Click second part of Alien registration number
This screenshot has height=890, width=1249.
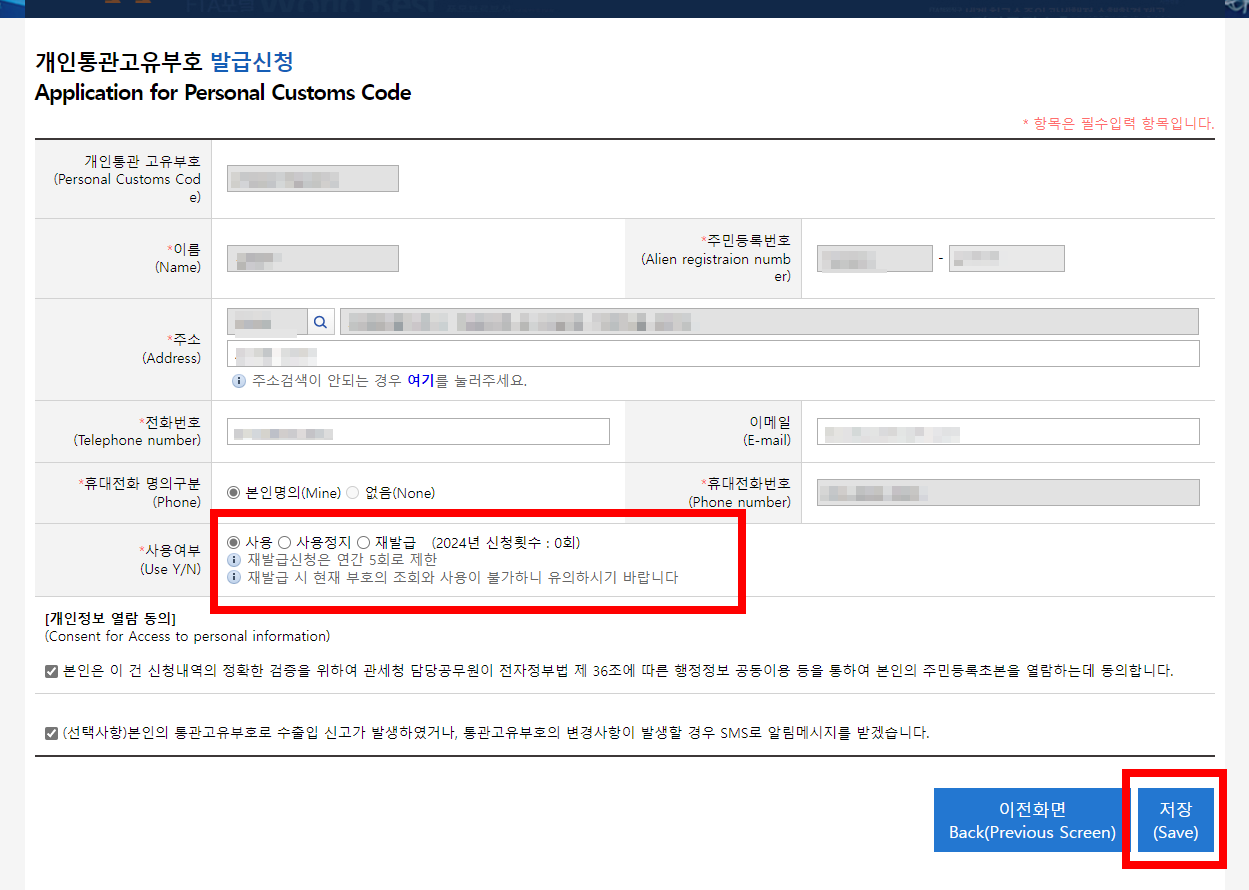point(1007,258)
